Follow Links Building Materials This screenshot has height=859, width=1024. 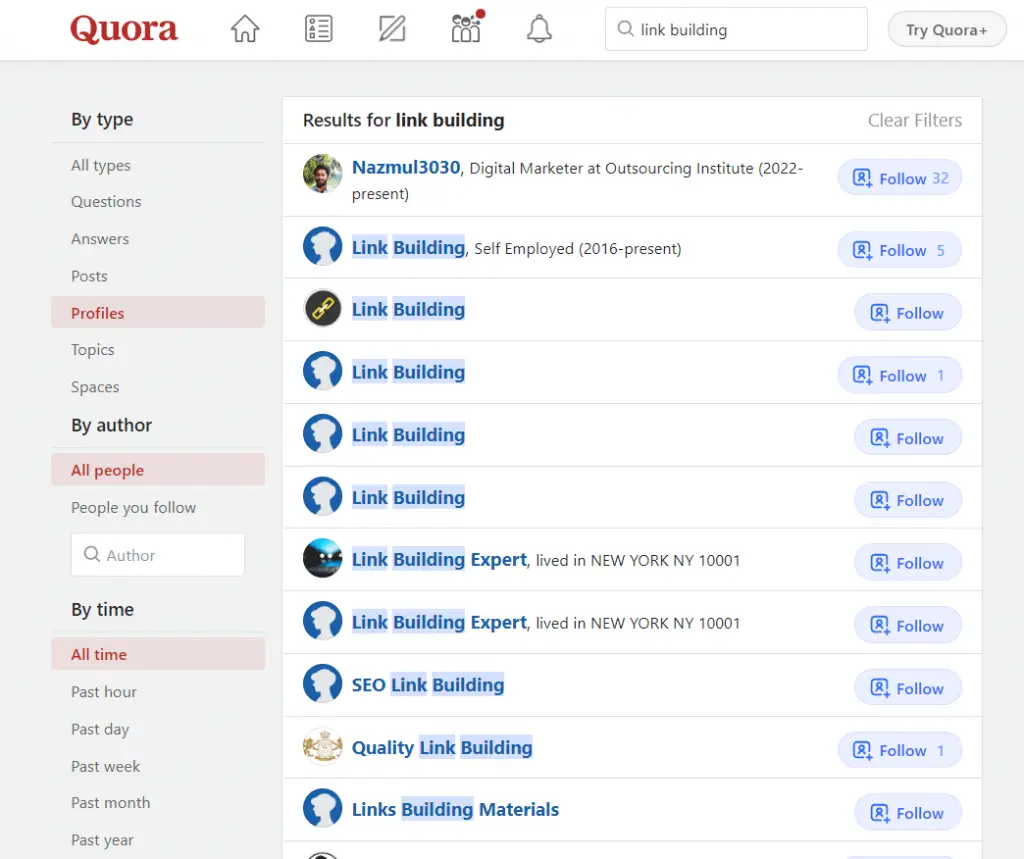click(x=908, y=813)
